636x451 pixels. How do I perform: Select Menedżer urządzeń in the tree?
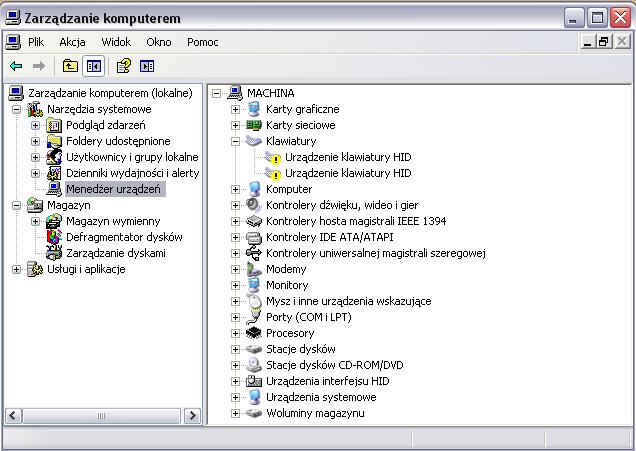click(113, 189)
